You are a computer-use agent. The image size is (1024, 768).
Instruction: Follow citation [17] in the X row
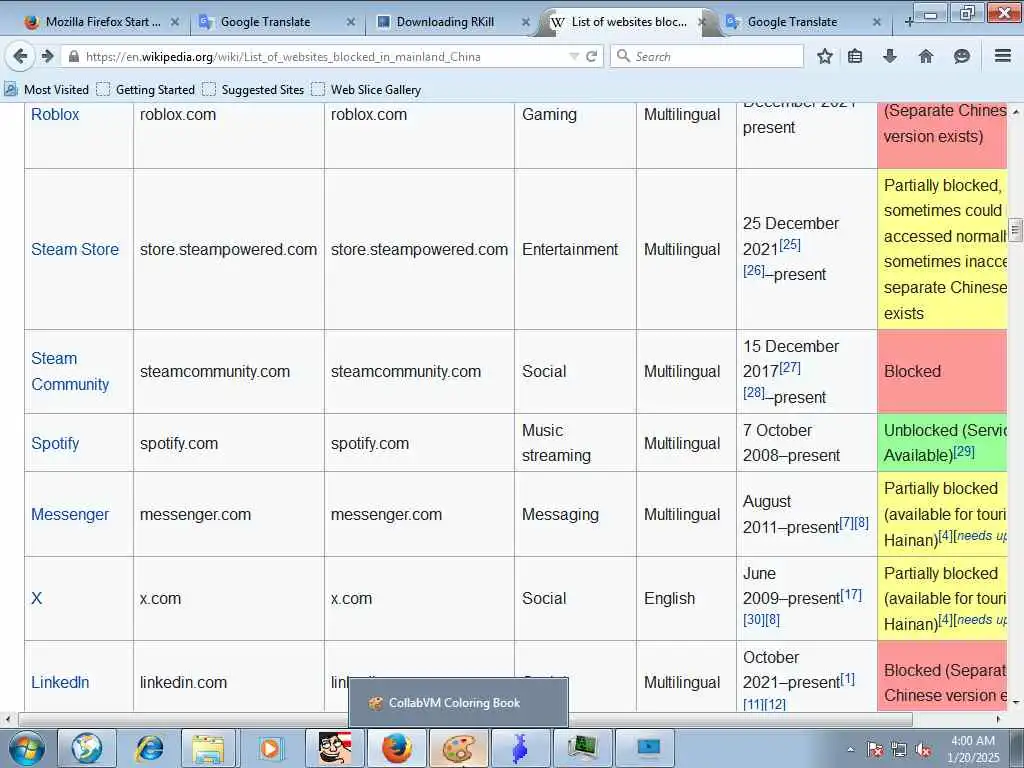851,594
